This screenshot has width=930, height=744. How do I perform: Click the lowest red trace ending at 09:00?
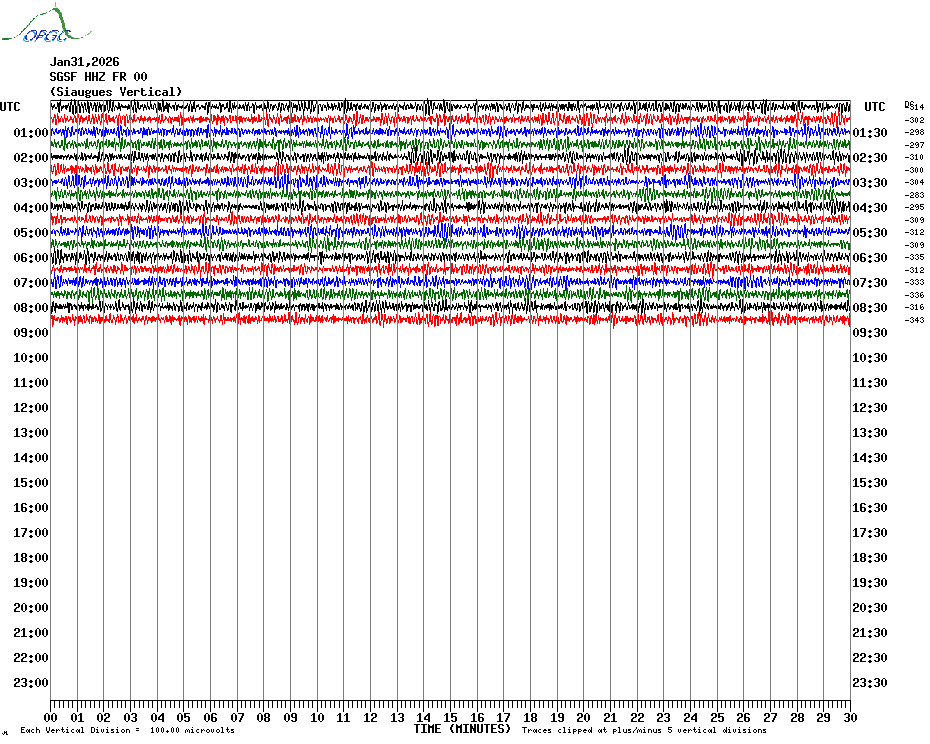pyautogui.click(x=450, y=320)
